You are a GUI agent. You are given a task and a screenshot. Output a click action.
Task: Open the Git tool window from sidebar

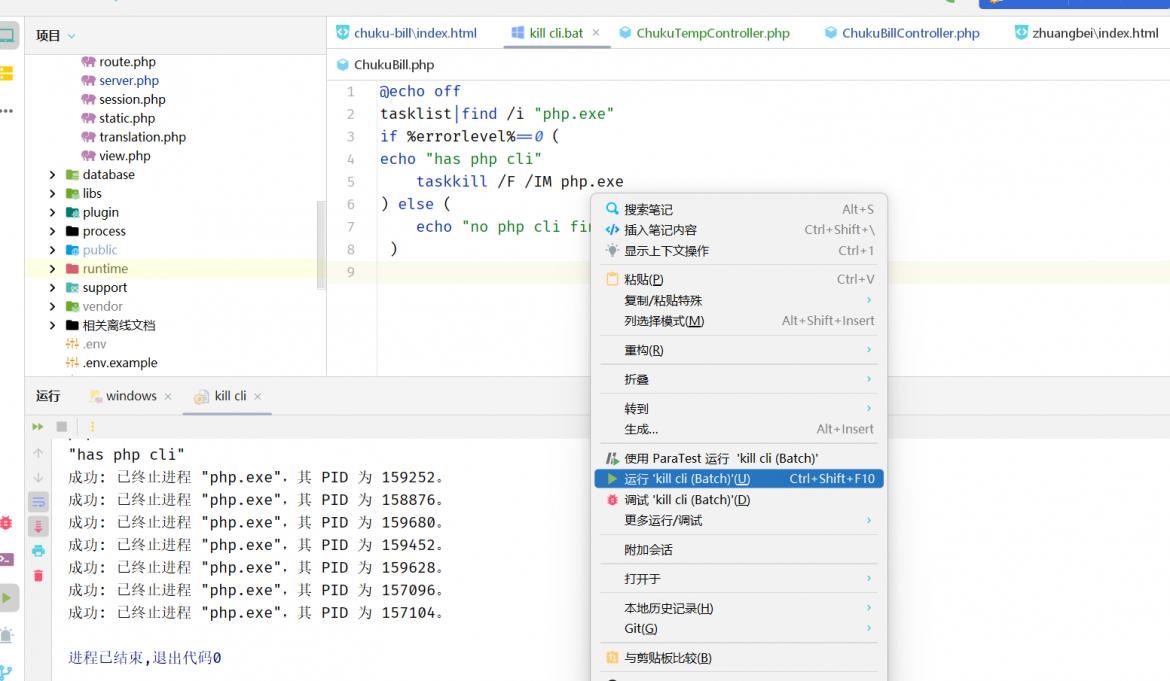6,672
